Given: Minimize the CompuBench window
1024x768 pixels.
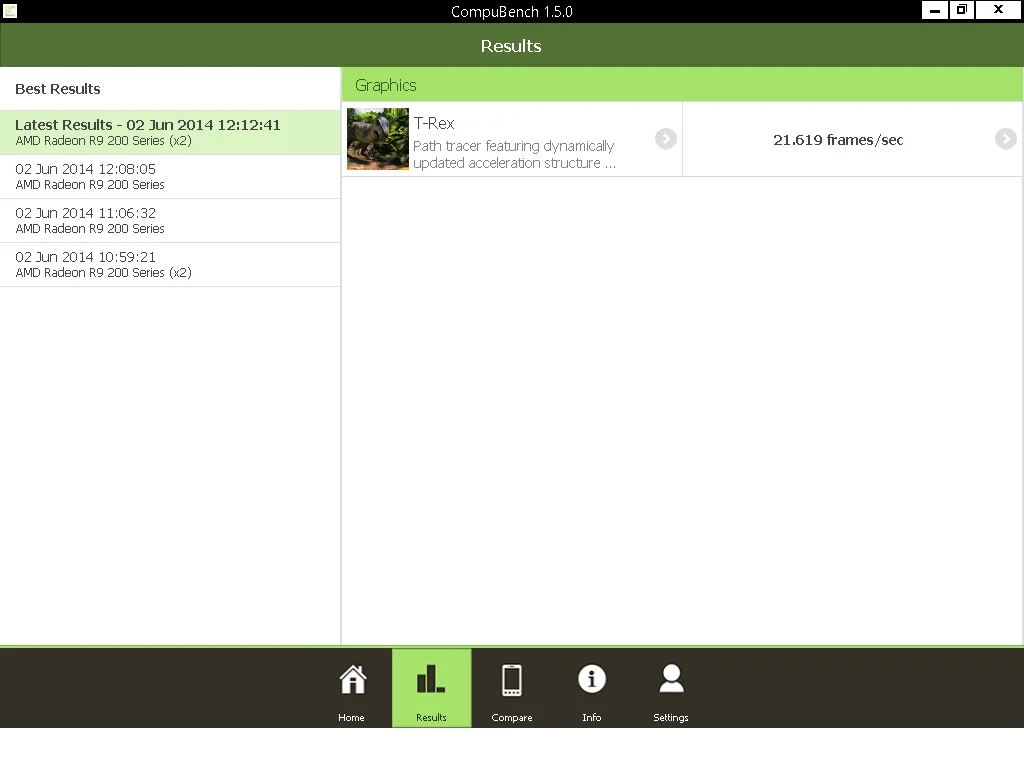Looking at the screenshot, I should (x=935, y=10).
